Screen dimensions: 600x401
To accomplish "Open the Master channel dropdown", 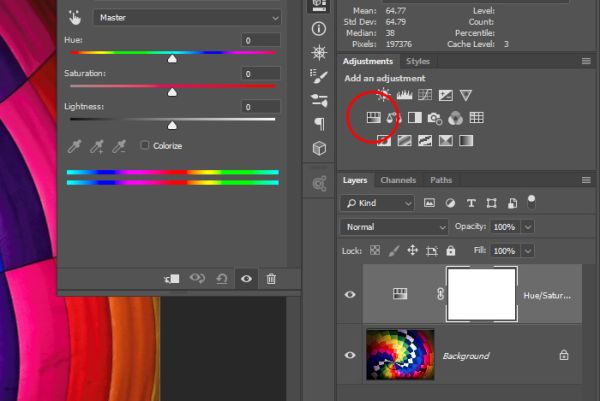I will point(187,18).
